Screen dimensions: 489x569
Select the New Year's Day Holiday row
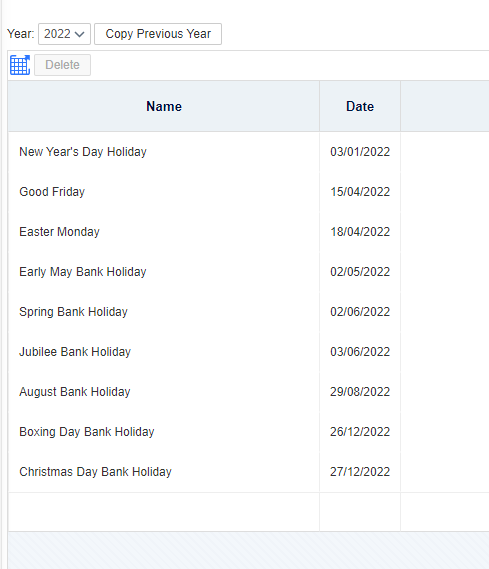[x=248, y=152]
